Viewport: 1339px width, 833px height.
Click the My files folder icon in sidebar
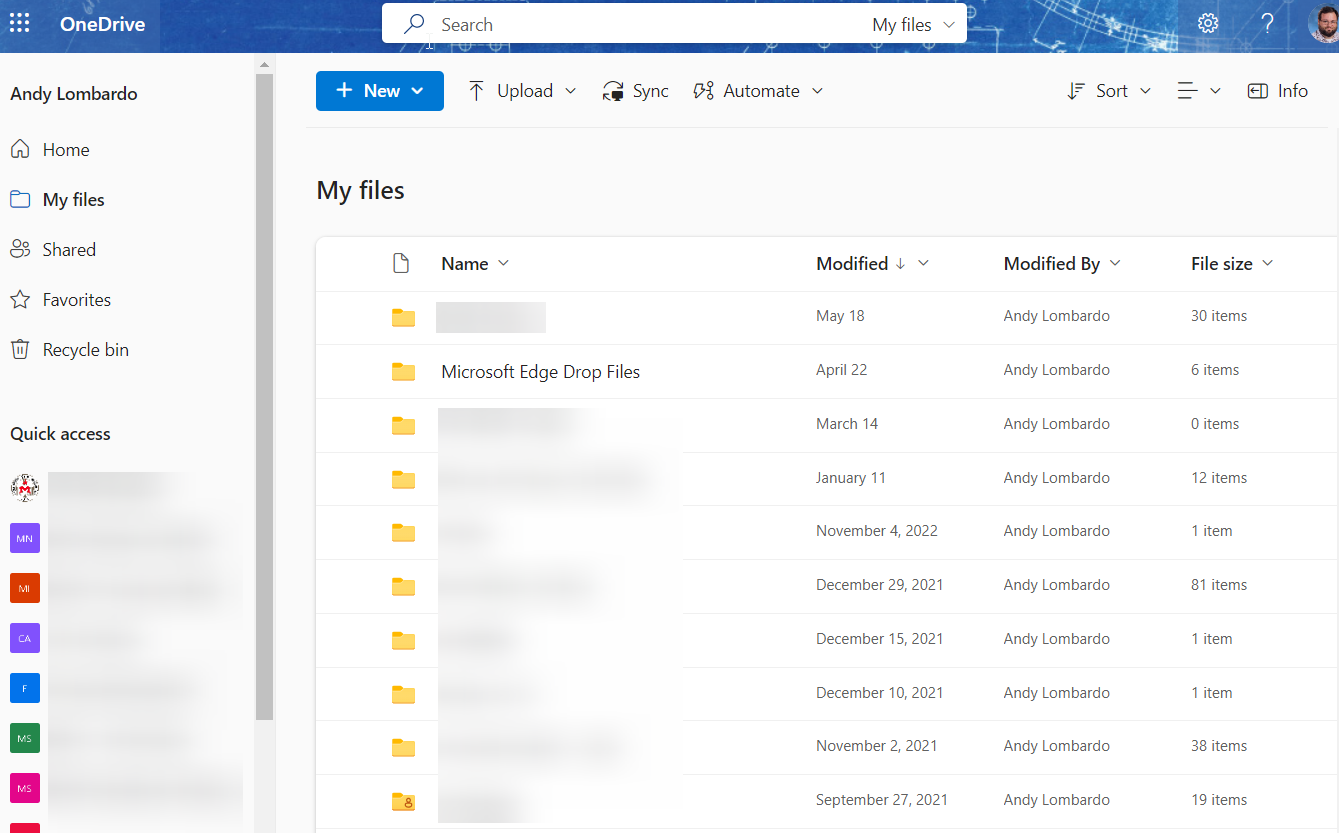pos(20,200)
